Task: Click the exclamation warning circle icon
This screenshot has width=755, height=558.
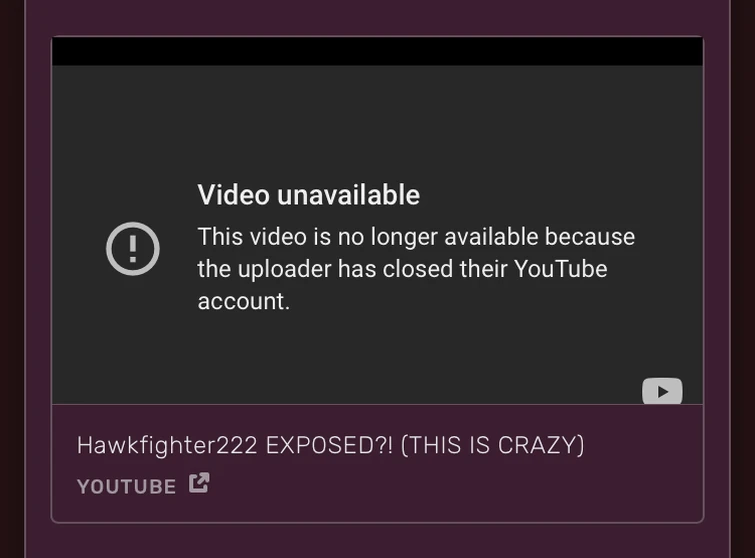Action: [x=133, y=248]
